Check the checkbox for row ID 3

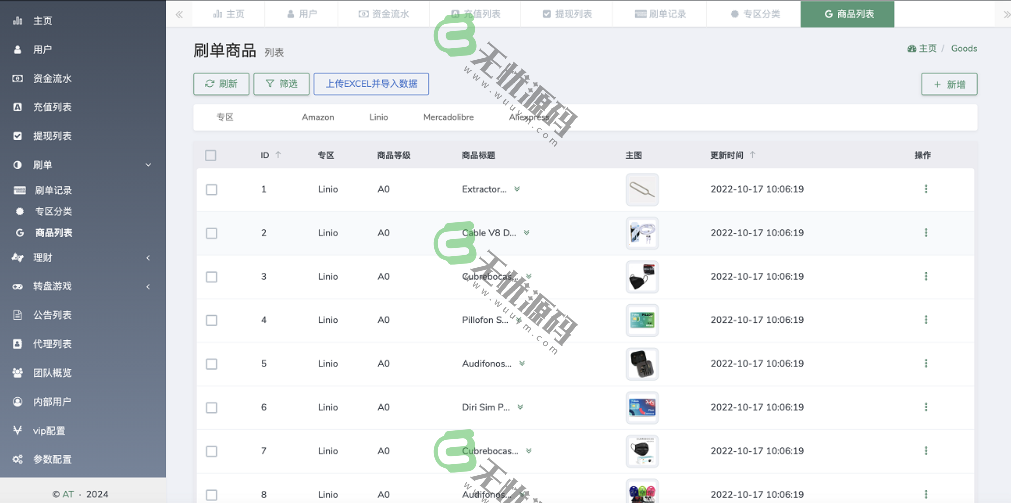coord(211,277)
